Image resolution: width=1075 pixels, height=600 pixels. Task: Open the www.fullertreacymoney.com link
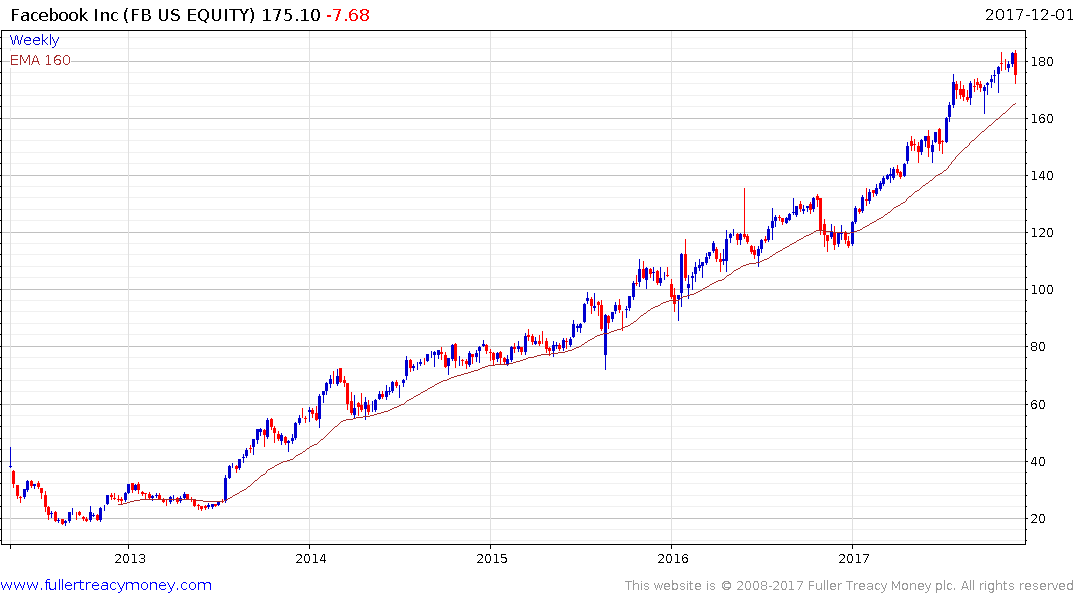(106, 585)
